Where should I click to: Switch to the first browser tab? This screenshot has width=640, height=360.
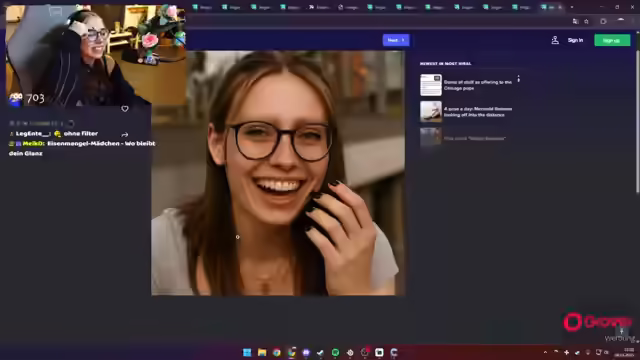[202, 7]
